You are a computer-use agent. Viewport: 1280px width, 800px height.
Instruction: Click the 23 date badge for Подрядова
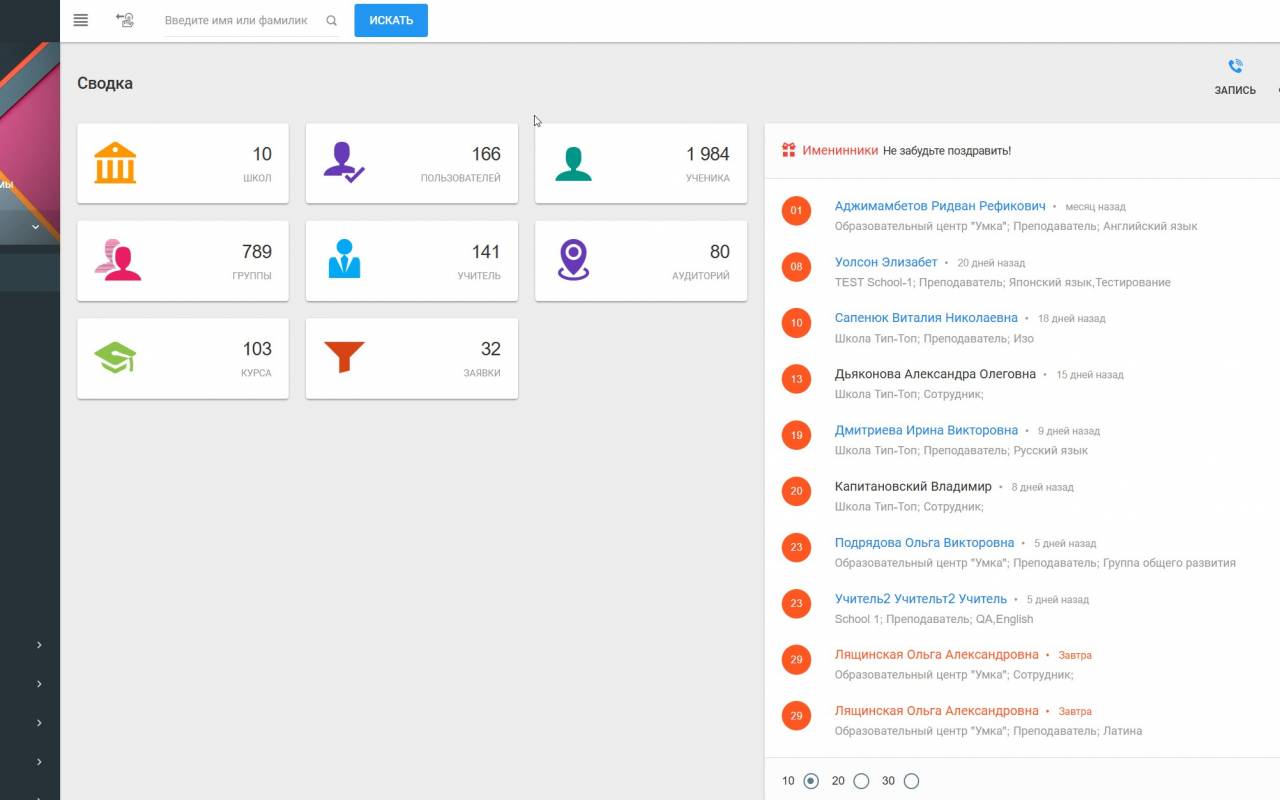tap(796, 547)
